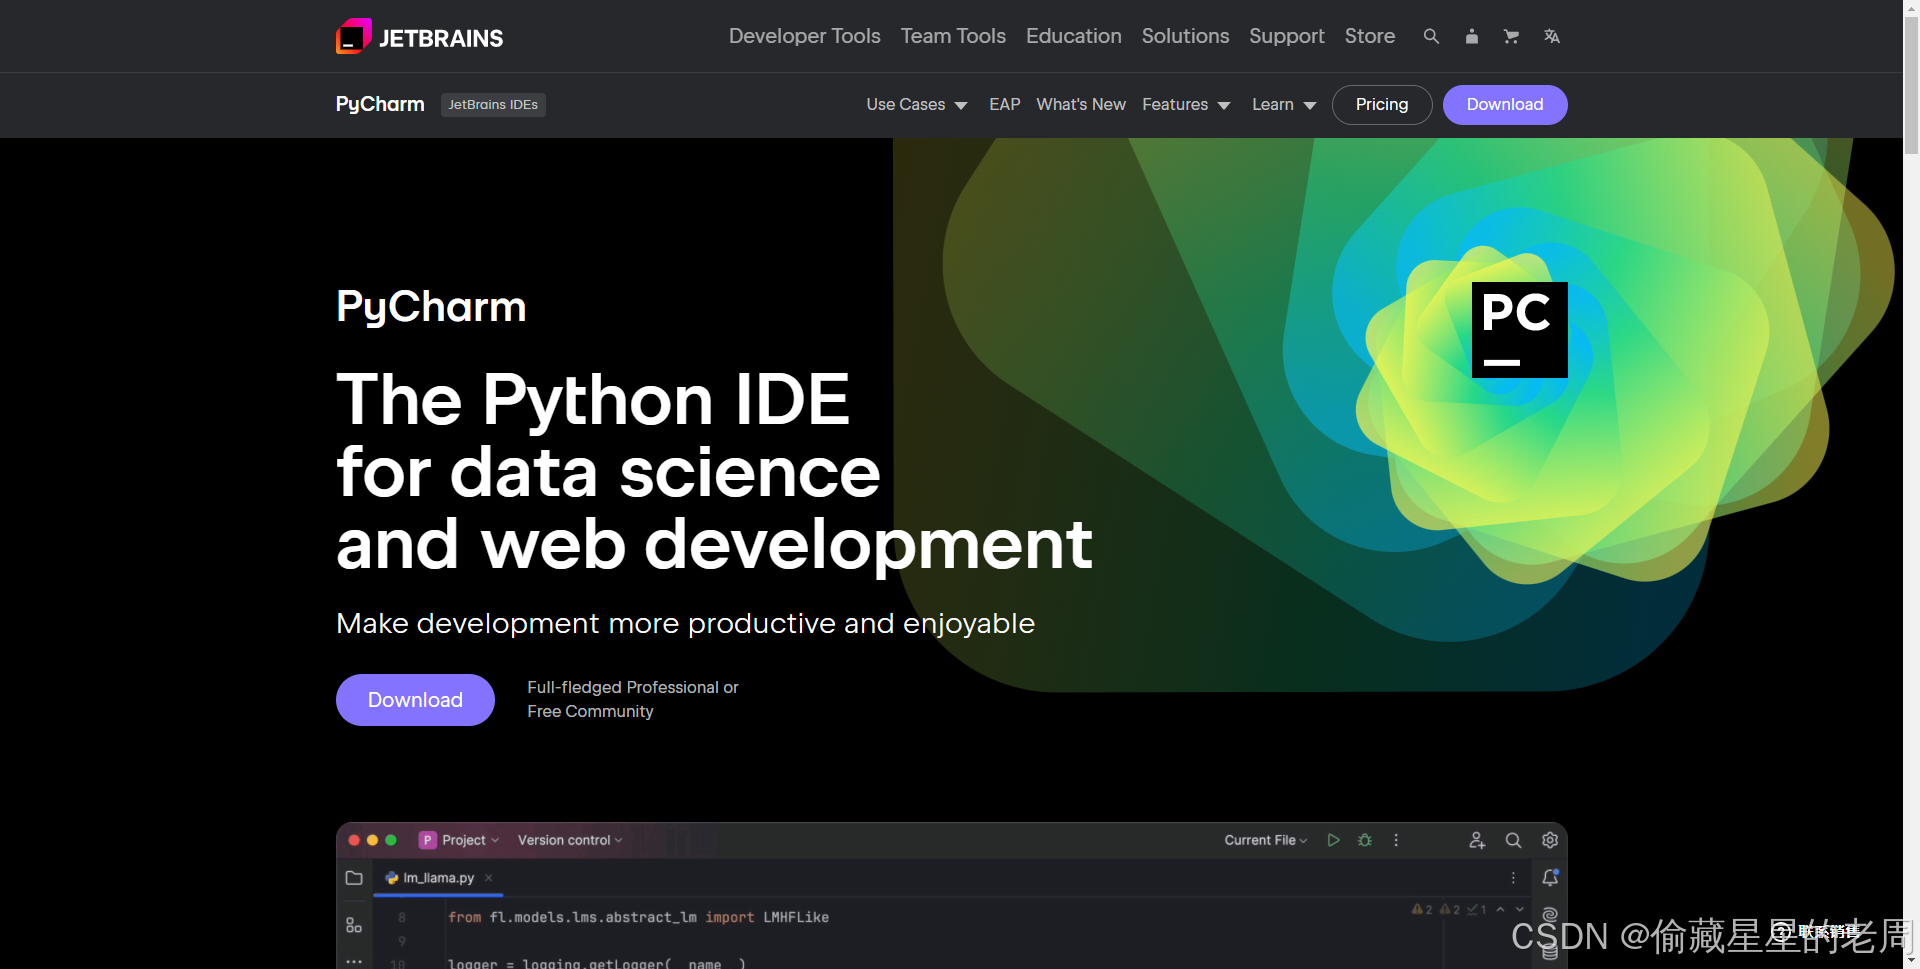Viewport: 1920px width, 969px height.
Task: Open the IDE settings gear icon
Action: (1550, 840)
